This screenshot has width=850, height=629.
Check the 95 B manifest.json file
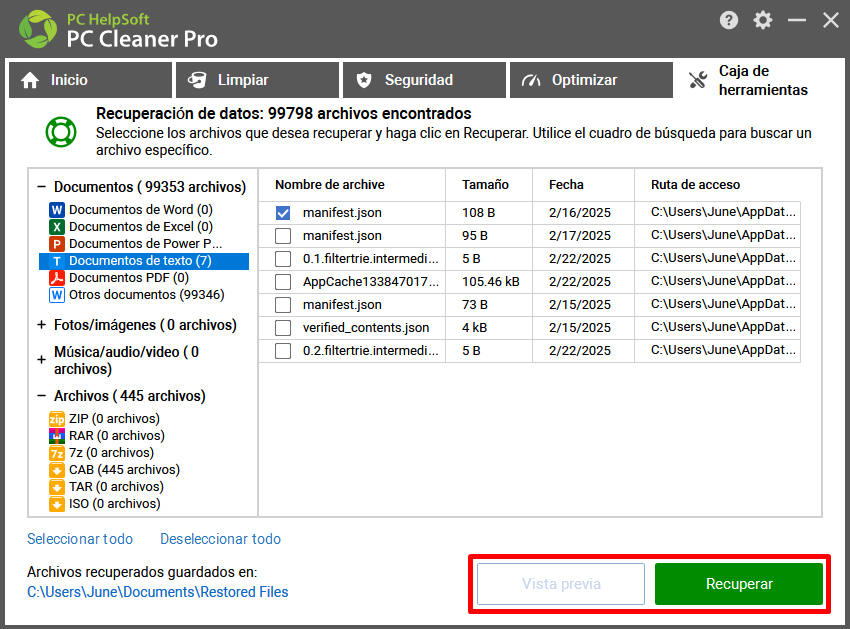point(283,236)
